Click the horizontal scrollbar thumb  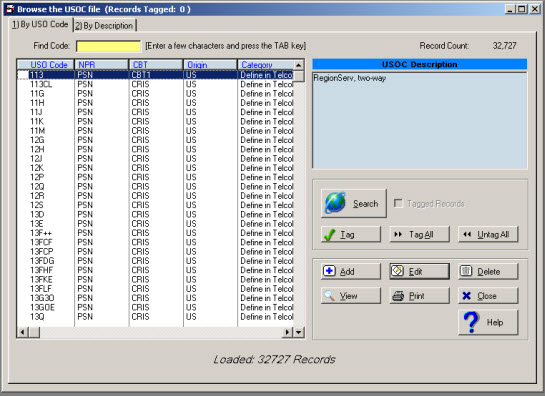tap(34, 332)
